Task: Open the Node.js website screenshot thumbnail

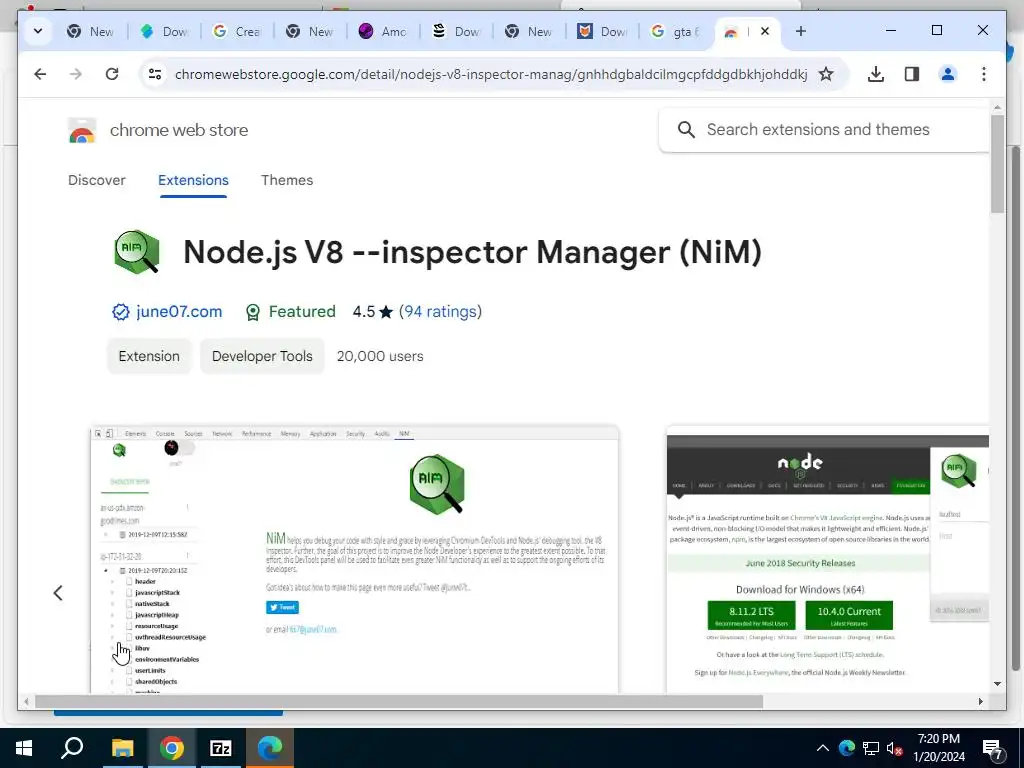Action: [827, 560]
